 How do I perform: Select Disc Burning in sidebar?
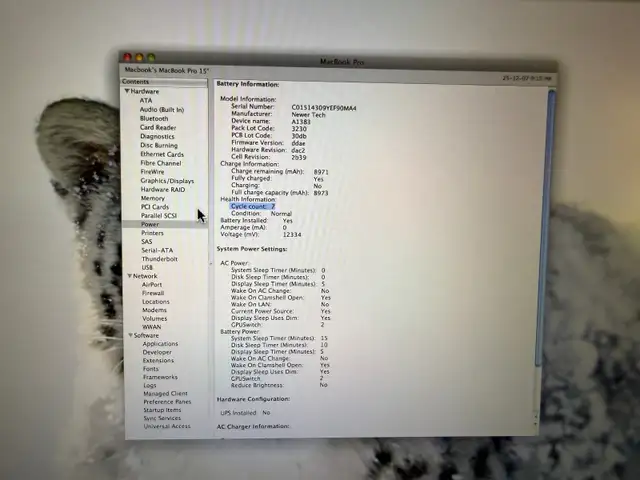pos(159,145)
